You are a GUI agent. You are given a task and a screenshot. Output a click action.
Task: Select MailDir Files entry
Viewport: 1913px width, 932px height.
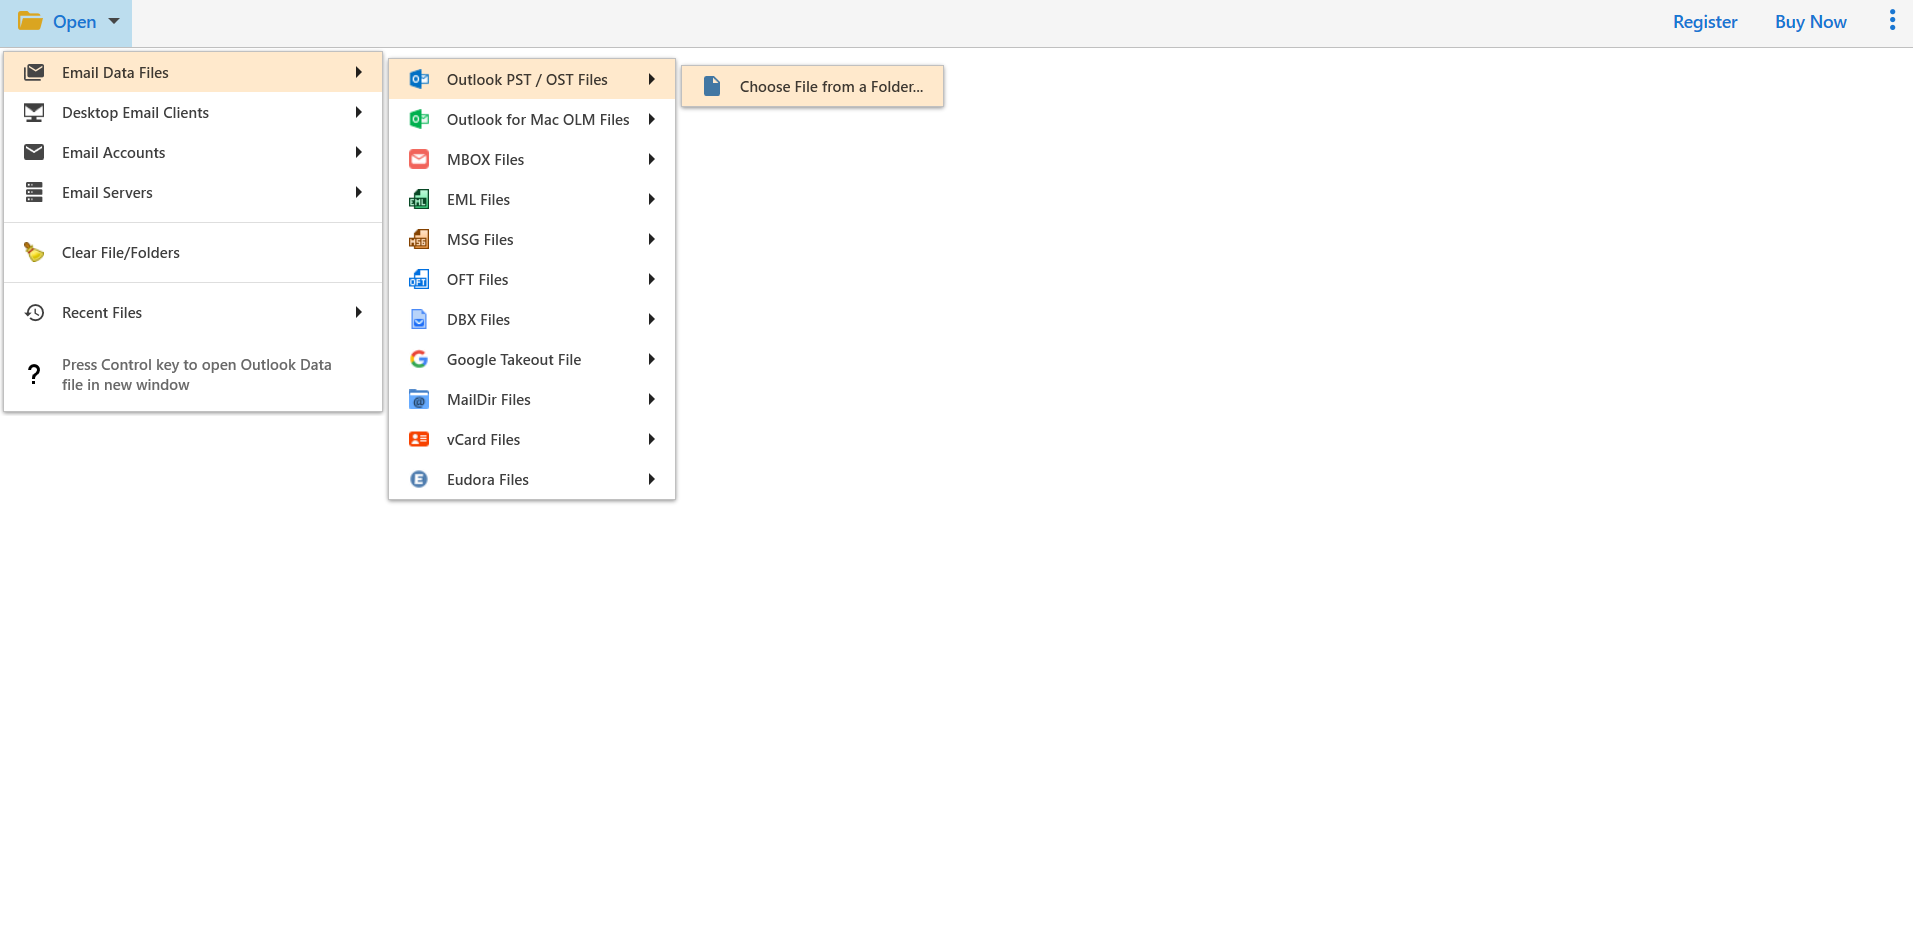tap(532, 399)
